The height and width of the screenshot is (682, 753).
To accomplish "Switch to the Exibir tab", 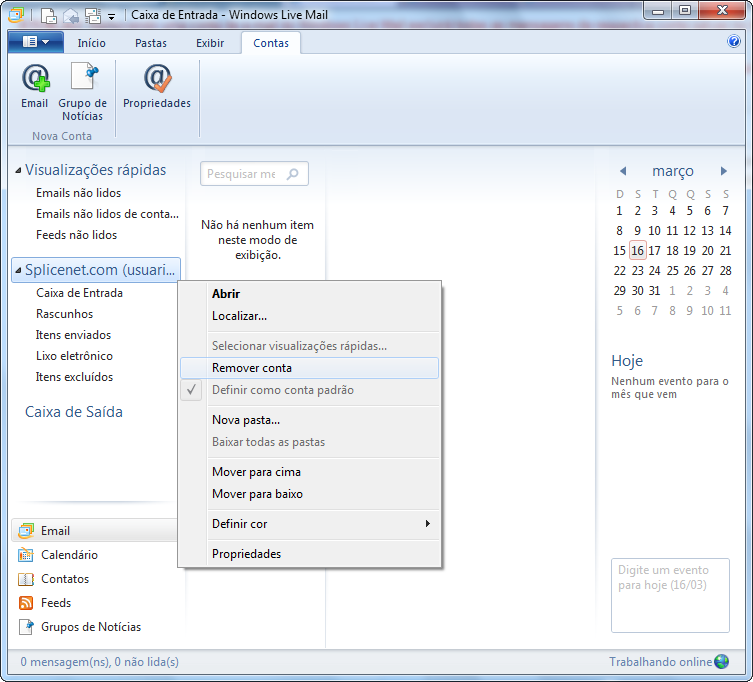I will (x=210, y=43).
